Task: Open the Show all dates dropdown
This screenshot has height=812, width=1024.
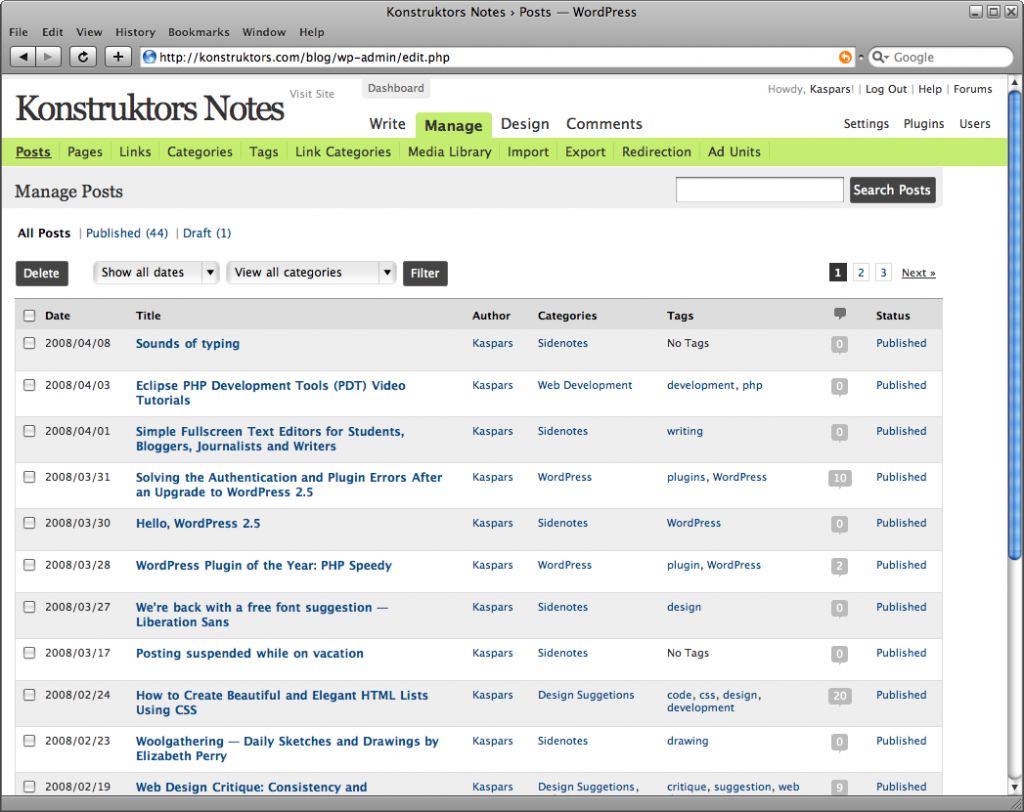Action: coord(155,273)
